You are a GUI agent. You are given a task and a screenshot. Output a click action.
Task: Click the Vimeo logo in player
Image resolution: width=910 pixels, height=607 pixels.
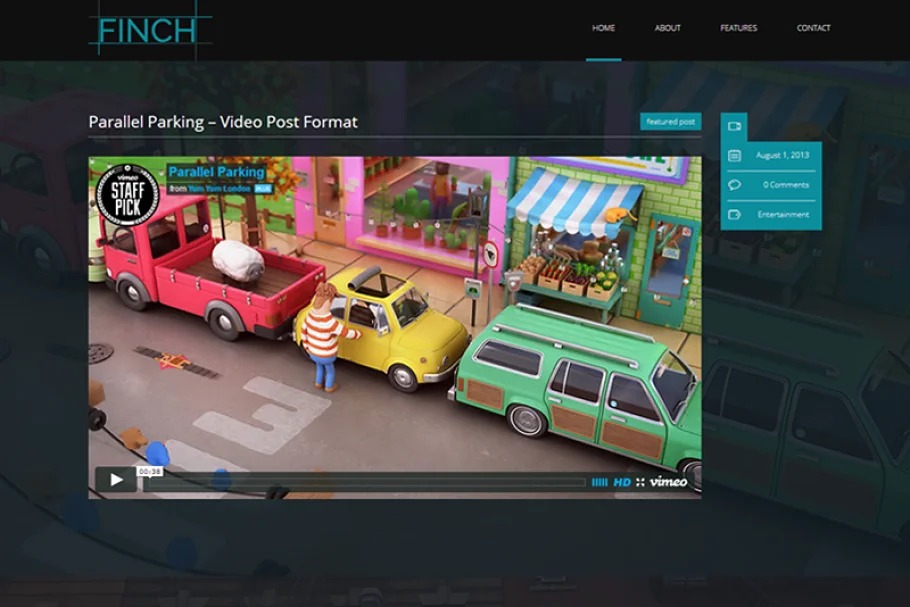668,482
